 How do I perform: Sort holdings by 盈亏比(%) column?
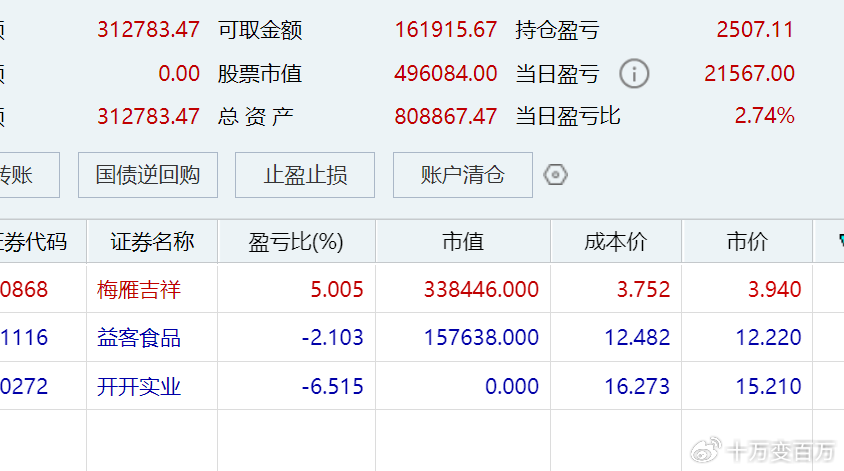296,241
